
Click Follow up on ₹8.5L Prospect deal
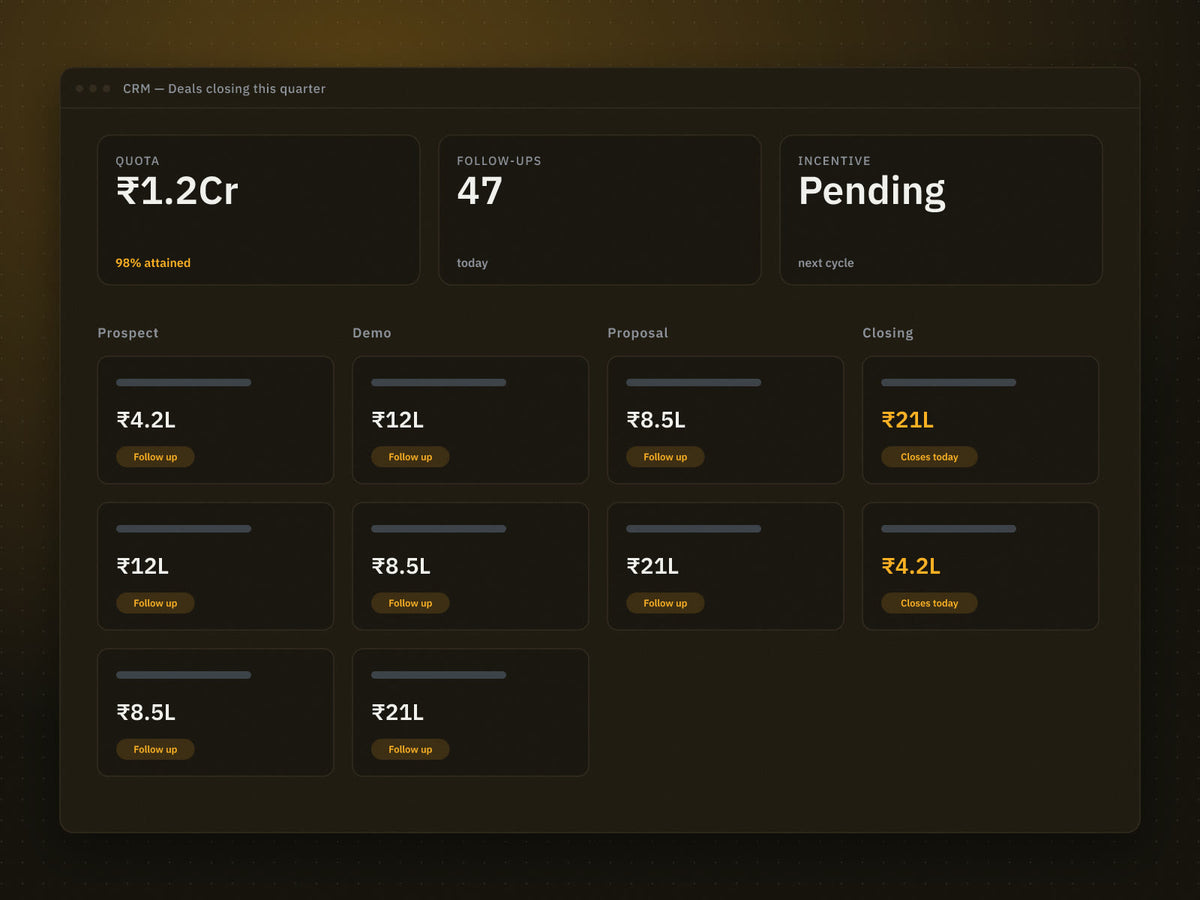155,749
